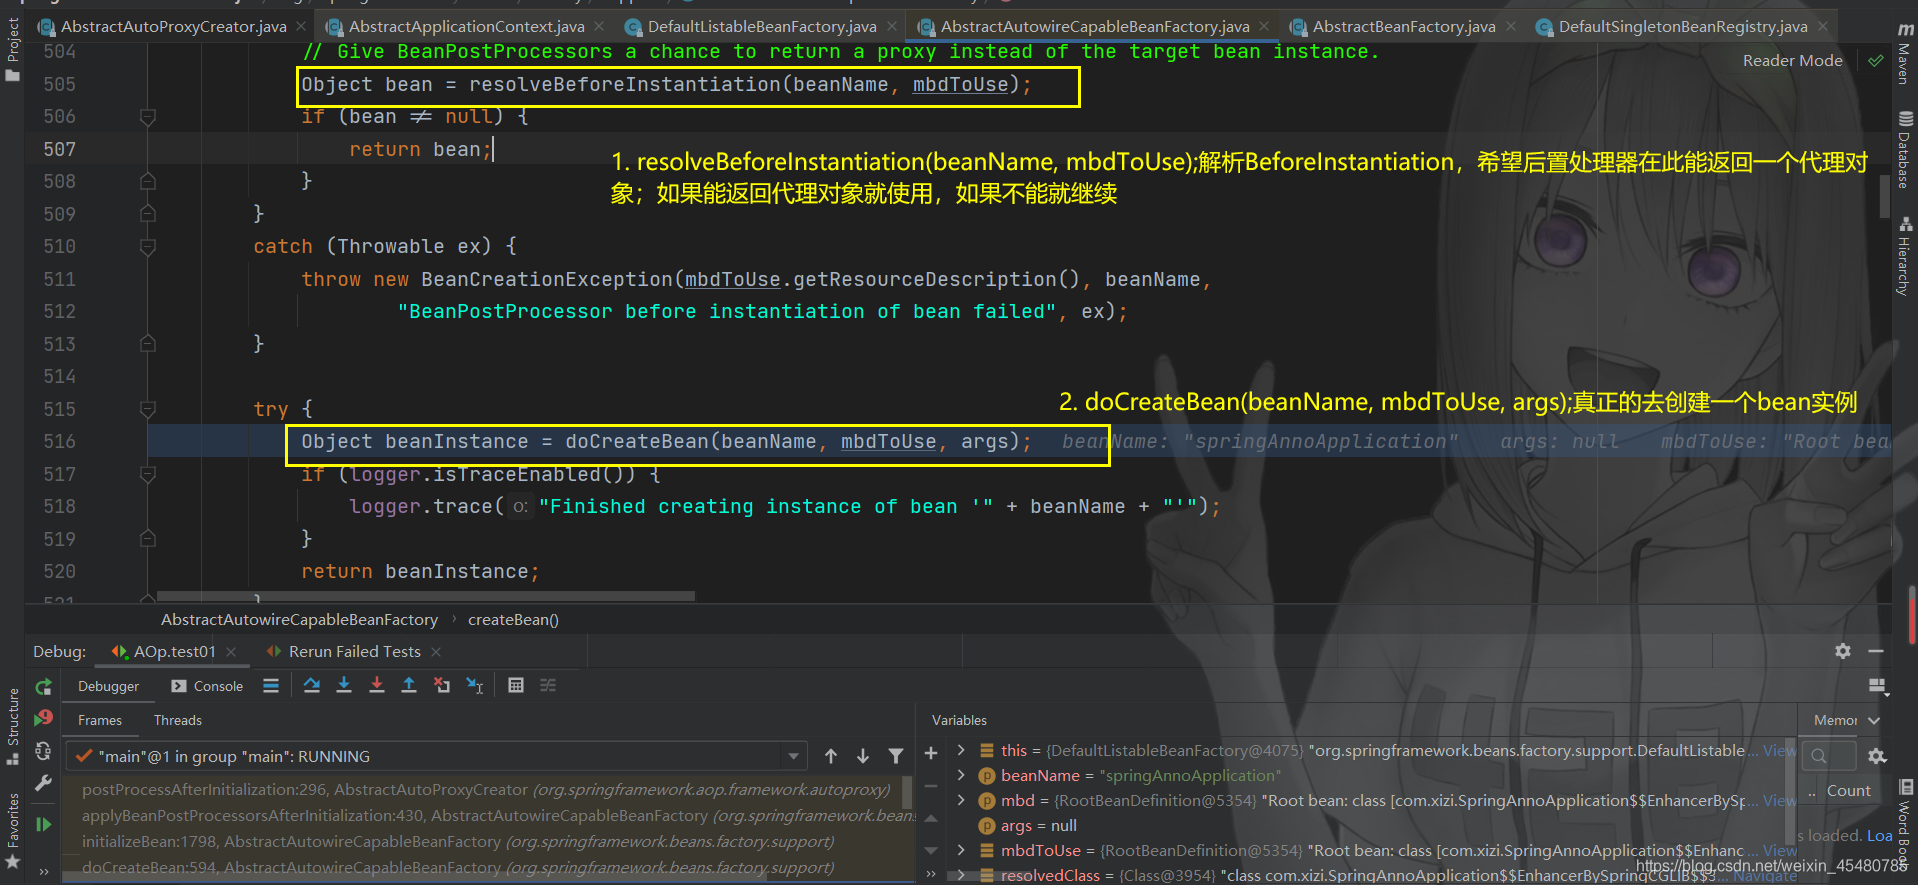The height and width of the screenshot is (885, 1918).
Task: Click View link for mbd variable
Action: [x=1779, y=800]
